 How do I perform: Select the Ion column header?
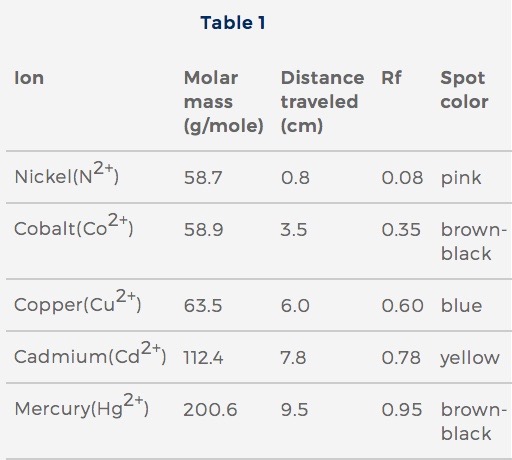coord(29,78)
